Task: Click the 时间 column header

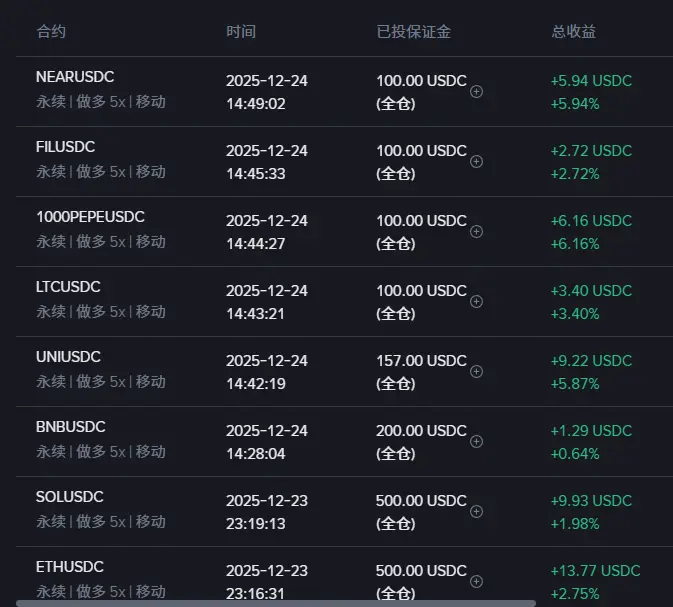Action: (x=241, y=32)
